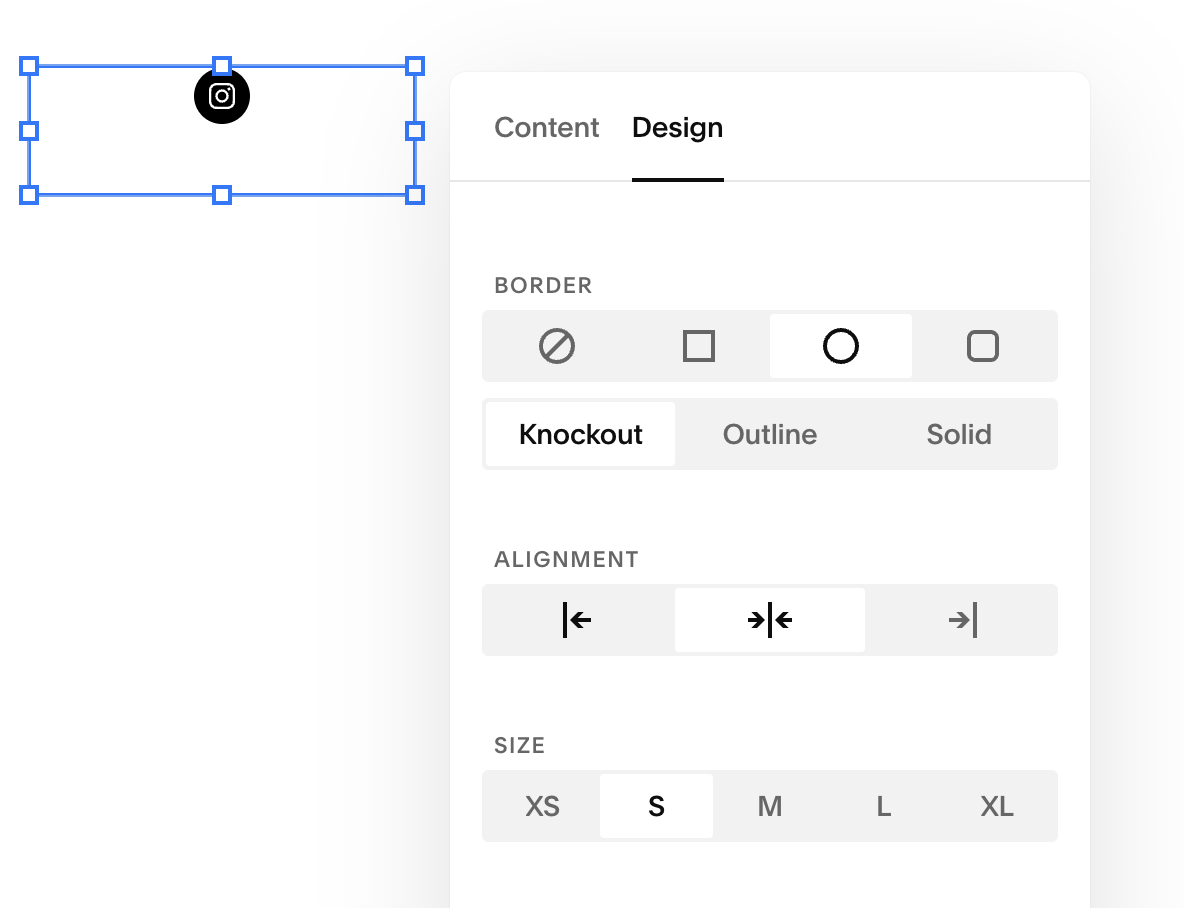This screenshot has height=908, width=1184.
Task: Select Knockout border style
Action: point(581,434)
